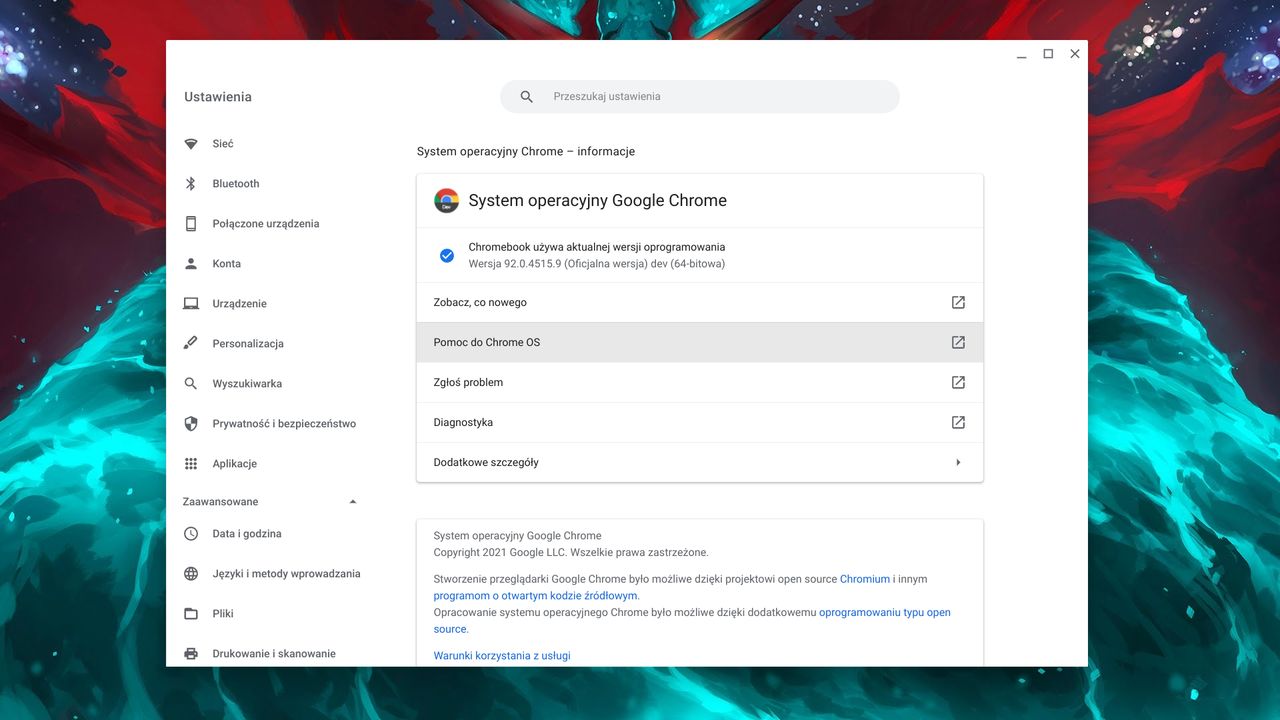Click the external link icon for Pomoc do Chrome OS

[958, 342]
